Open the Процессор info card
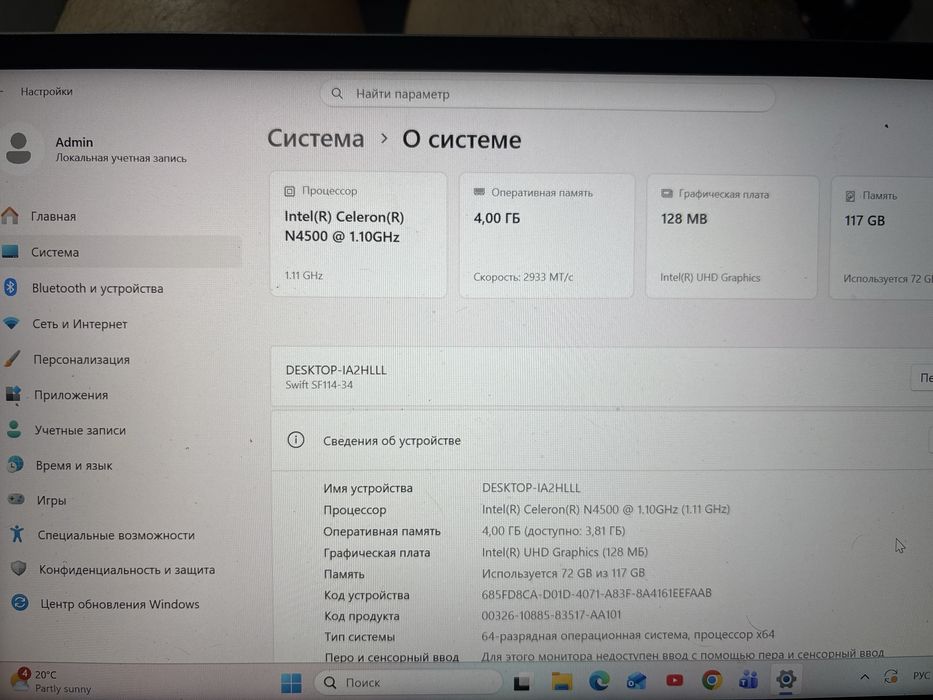933x700 pixels. click(x=358, y=235)
